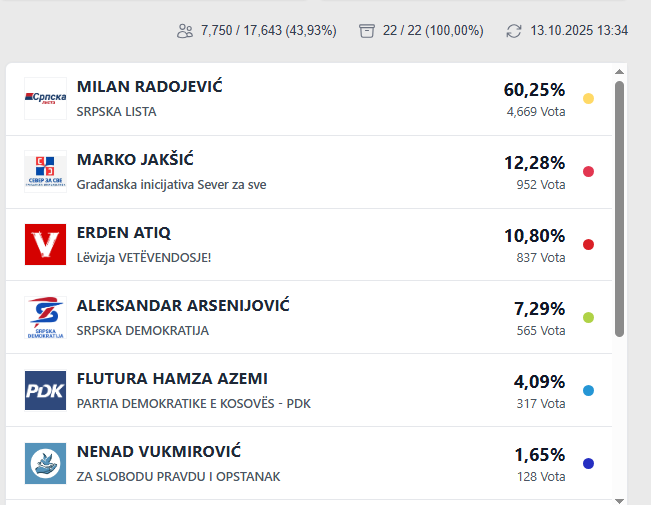
Task: Click the ballot box counted icon
Action: [367, 31]
